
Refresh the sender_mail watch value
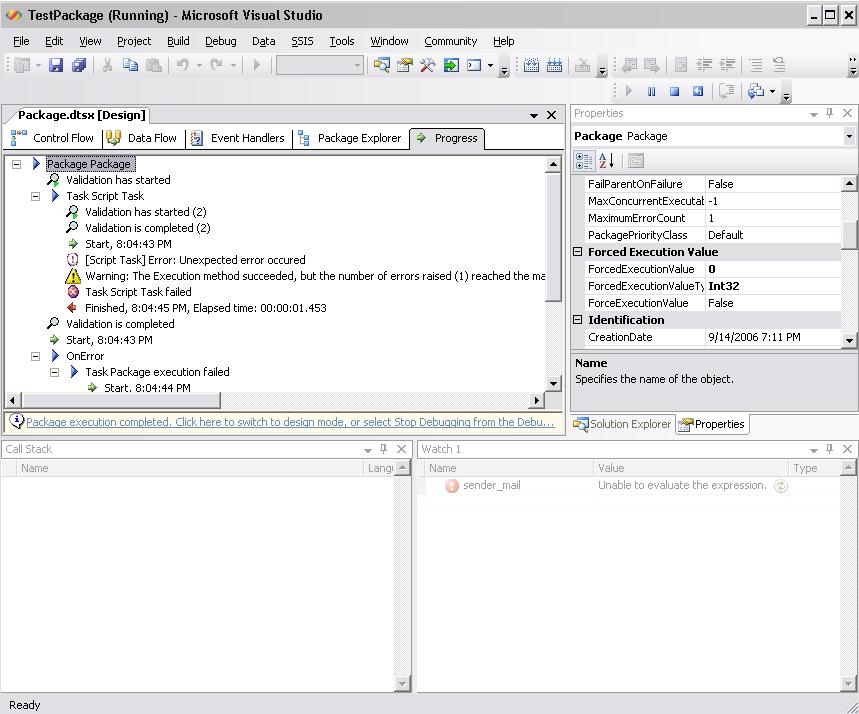click(x=781, y=486)
